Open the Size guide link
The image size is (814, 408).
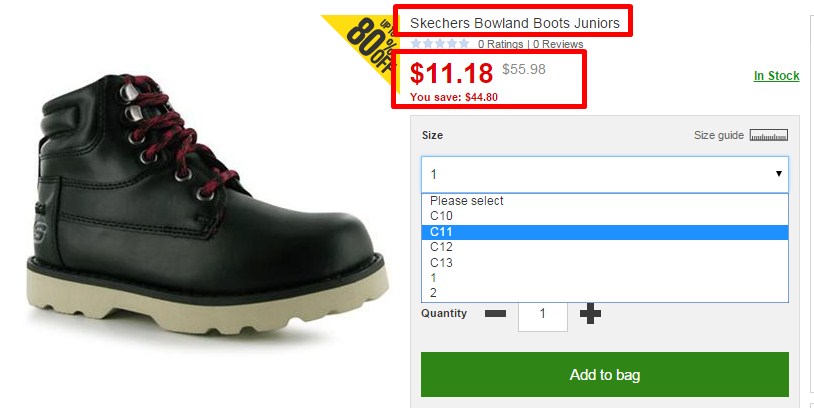pyautogui.click(x=718, y=135)
